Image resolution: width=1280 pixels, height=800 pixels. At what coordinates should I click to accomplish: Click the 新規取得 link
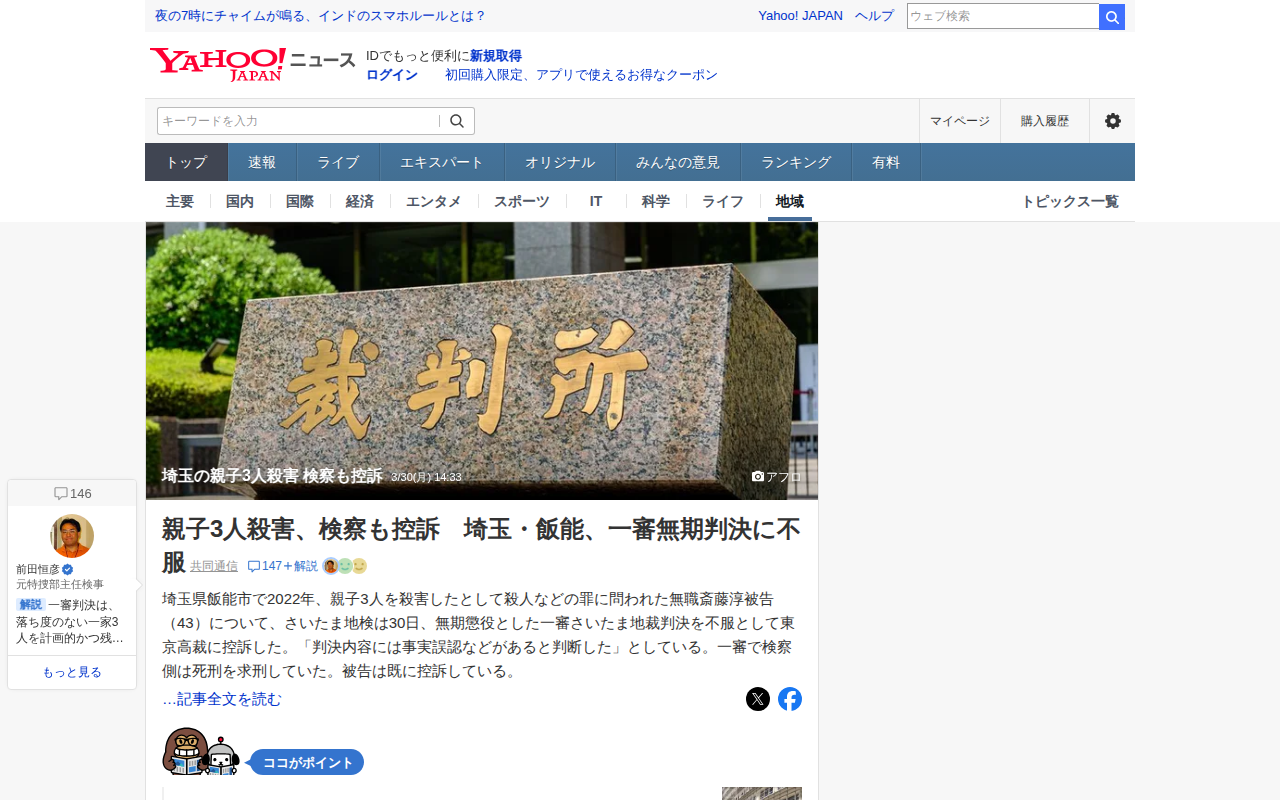pyautogui.click(x=496, y=56)
